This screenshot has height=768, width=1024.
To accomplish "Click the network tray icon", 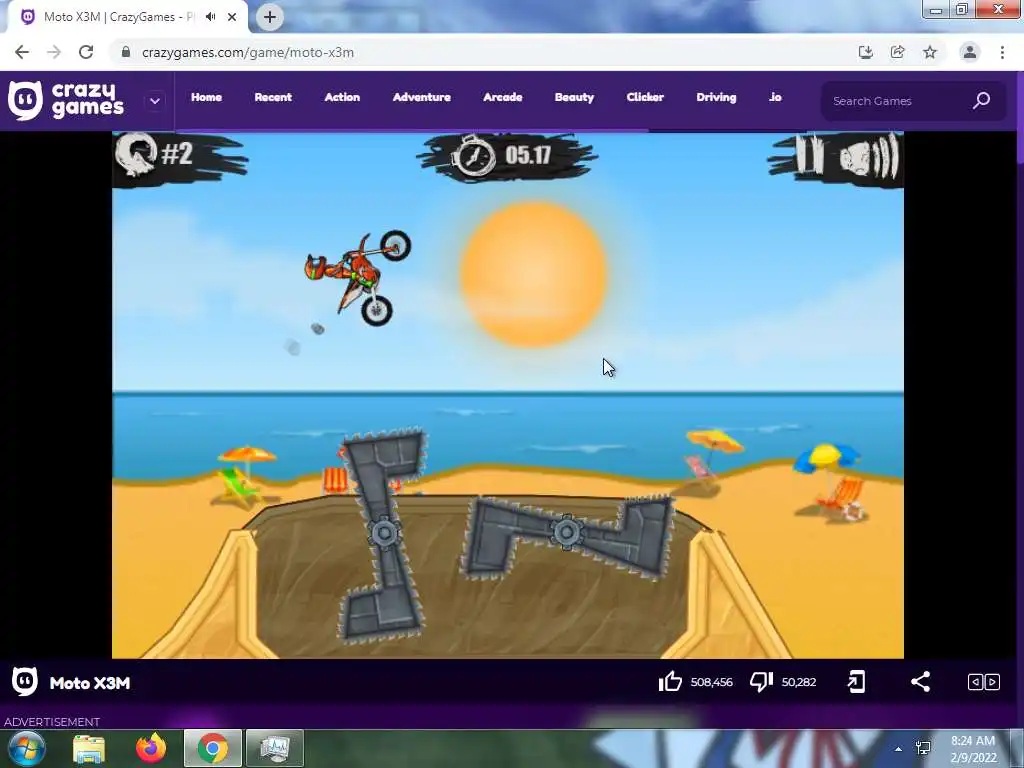I will coord(923,748).
